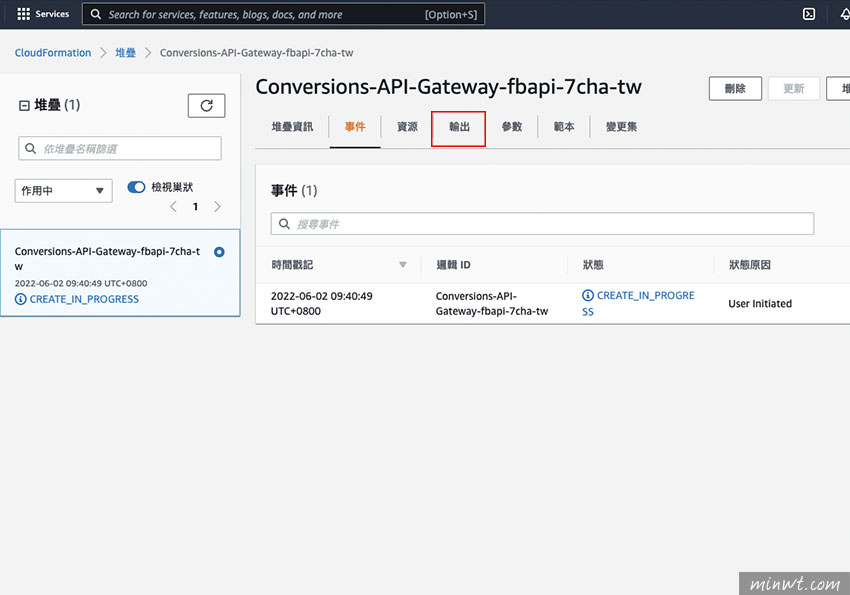
Task: Switch to the 輸出 tab
Action: pos(459,127)
